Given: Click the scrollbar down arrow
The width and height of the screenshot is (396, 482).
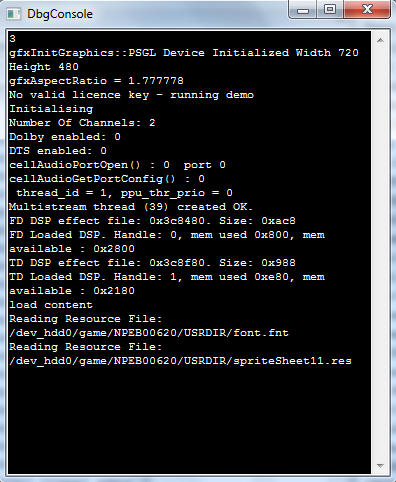Looking at the screenshot, I should coord(380,465).
